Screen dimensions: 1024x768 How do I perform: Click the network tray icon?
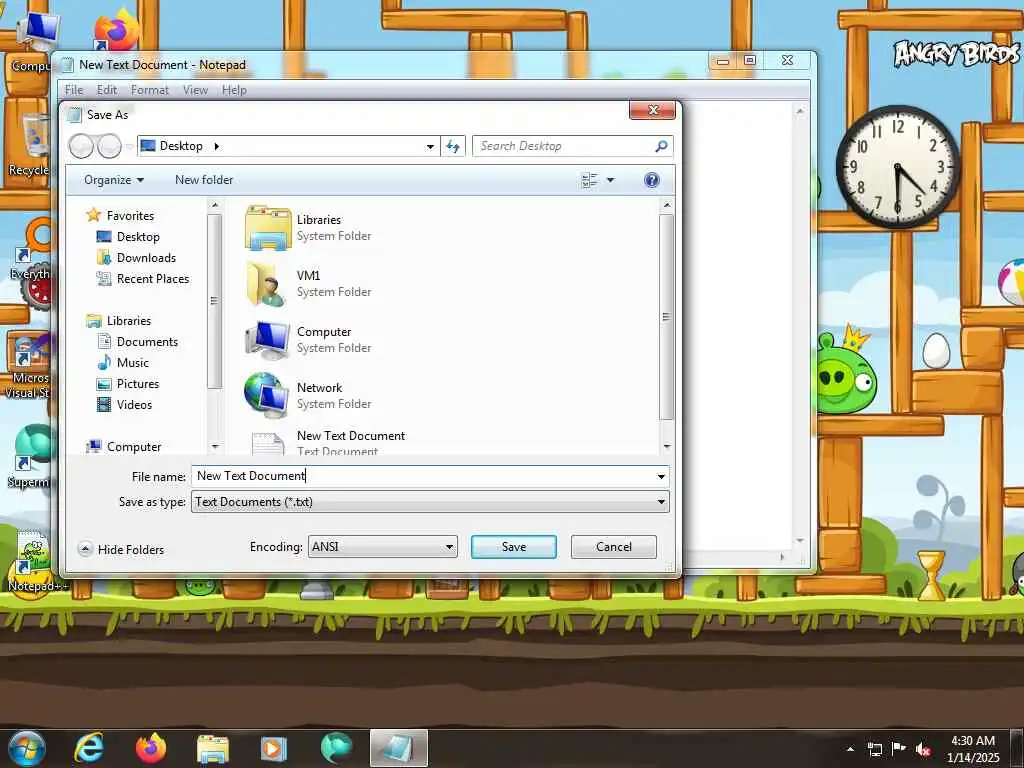coord(874,749)
